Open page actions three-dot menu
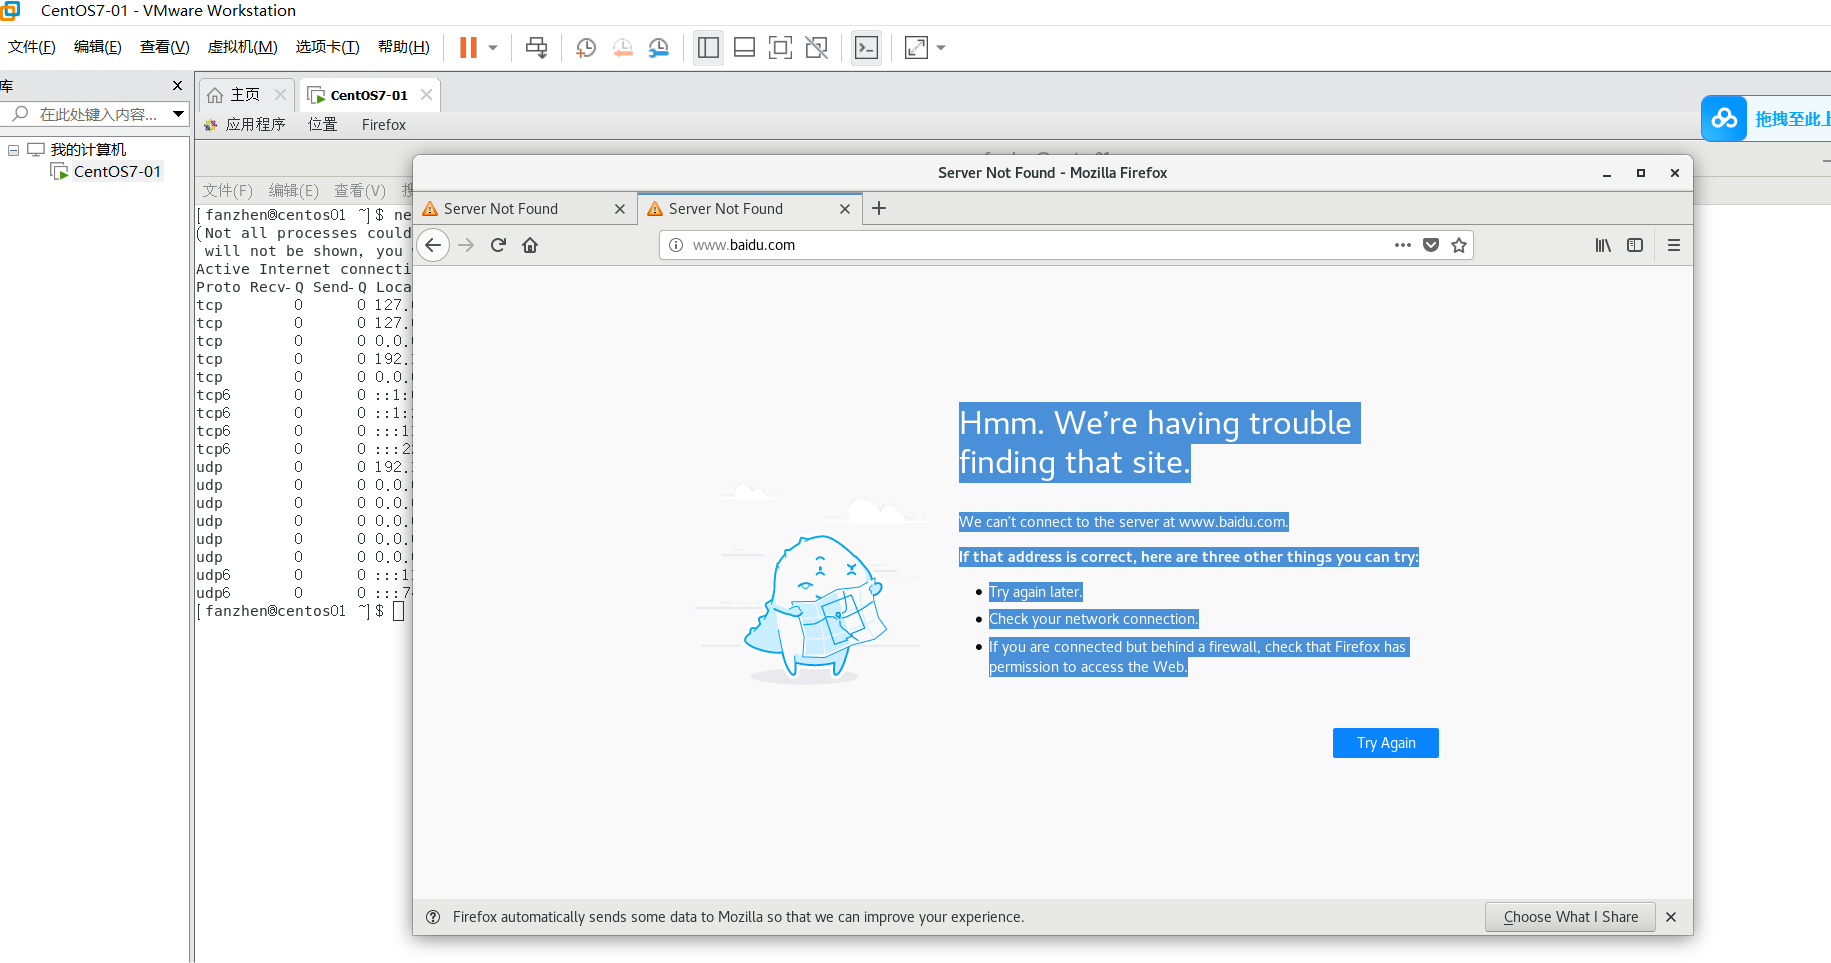The width and height of the screenshot is (1831, 963). point(1403,245)
